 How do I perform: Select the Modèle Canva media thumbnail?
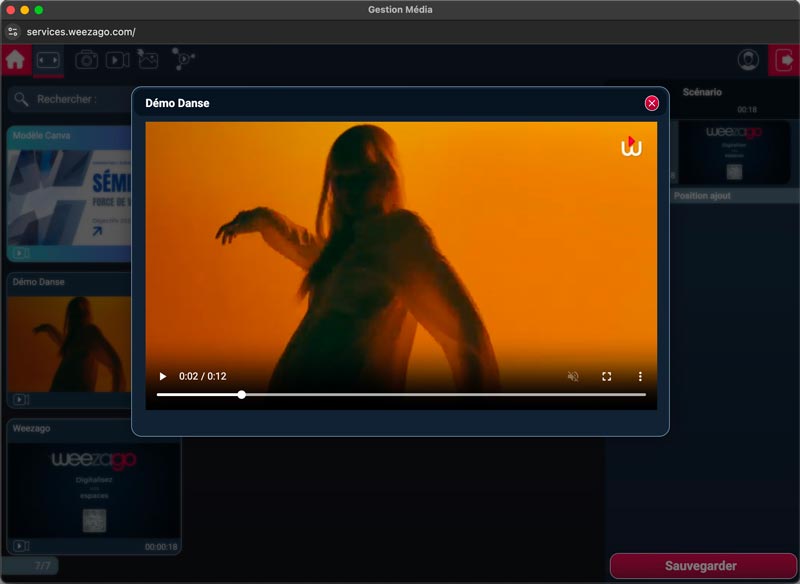[69, 197]
